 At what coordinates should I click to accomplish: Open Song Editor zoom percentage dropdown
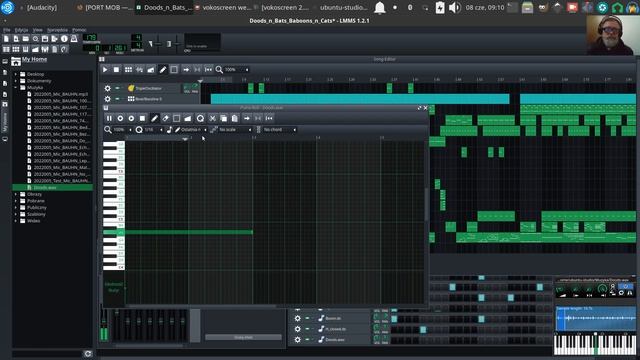(236, 70)
